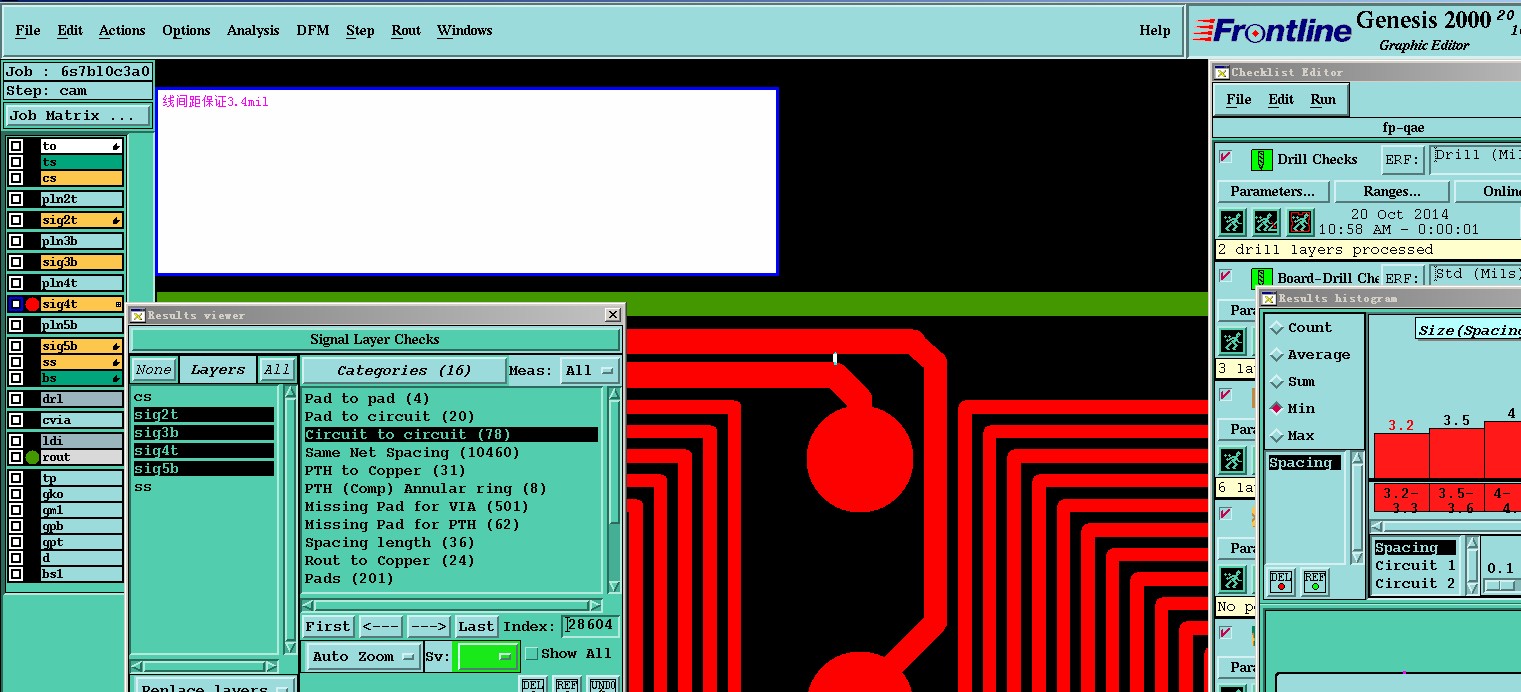Select the Min radio option

pos(1277,409)
